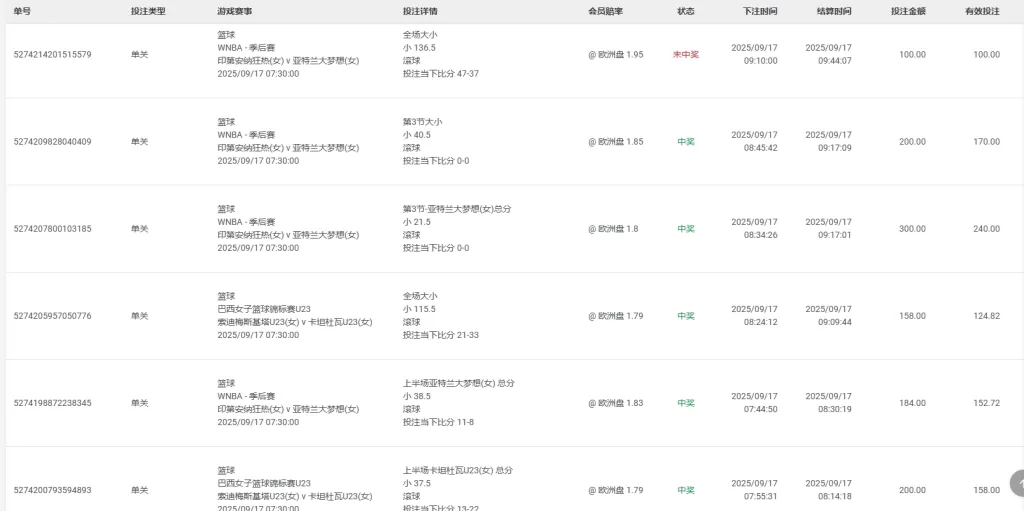The width and height of the screenshot is (1024, 511).
Task: Click the 状态 column header
Action: coord(685,11)
